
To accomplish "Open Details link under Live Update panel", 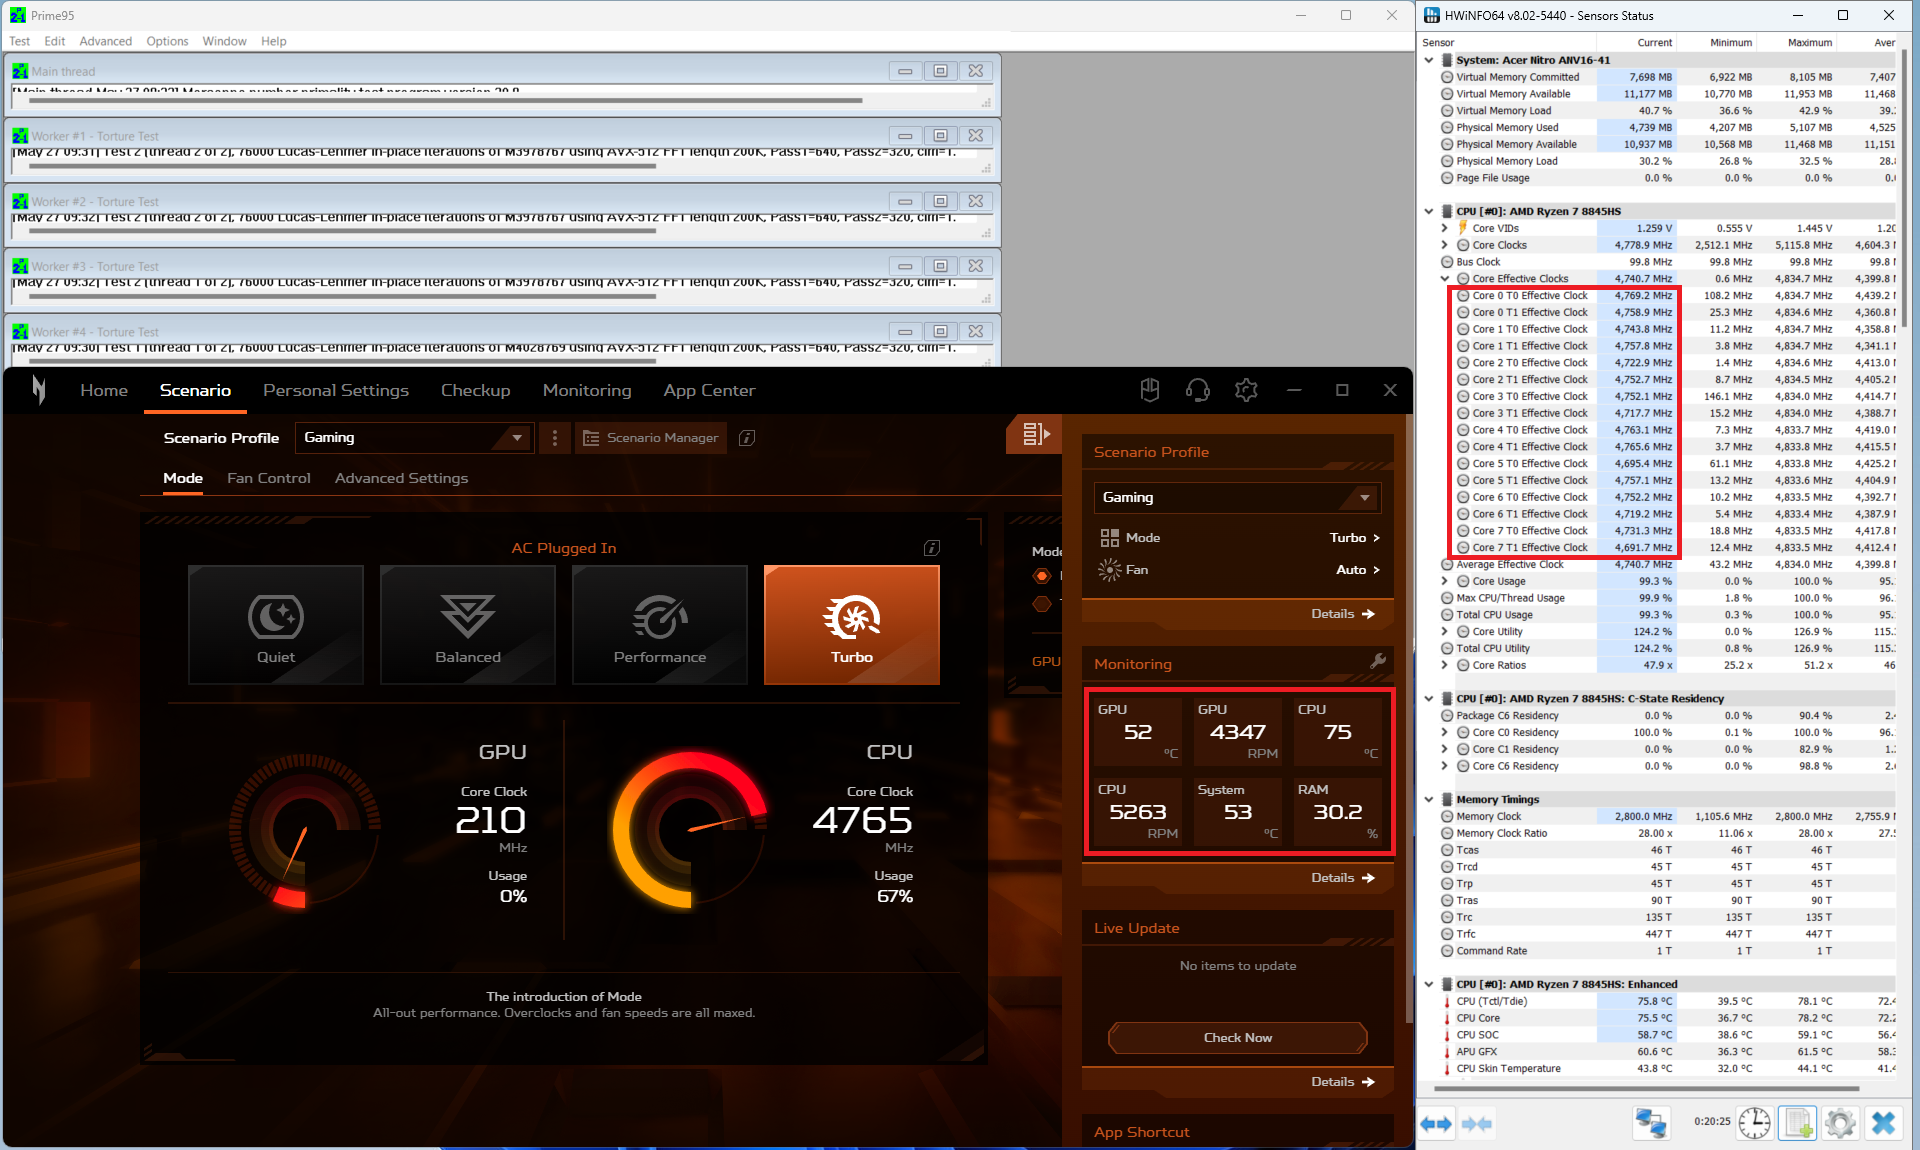I will tap(1343, 1082).
